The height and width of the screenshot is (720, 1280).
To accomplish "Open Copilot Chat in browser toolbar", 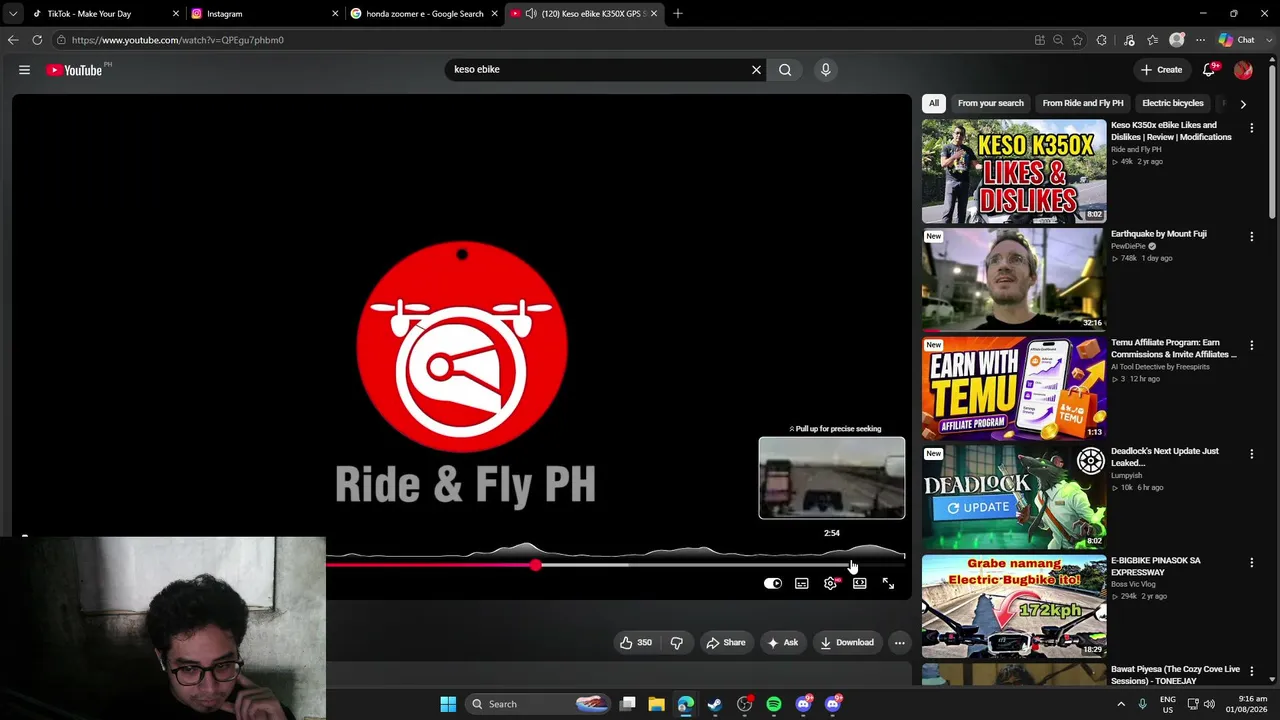I will [x=1237, y=40].
